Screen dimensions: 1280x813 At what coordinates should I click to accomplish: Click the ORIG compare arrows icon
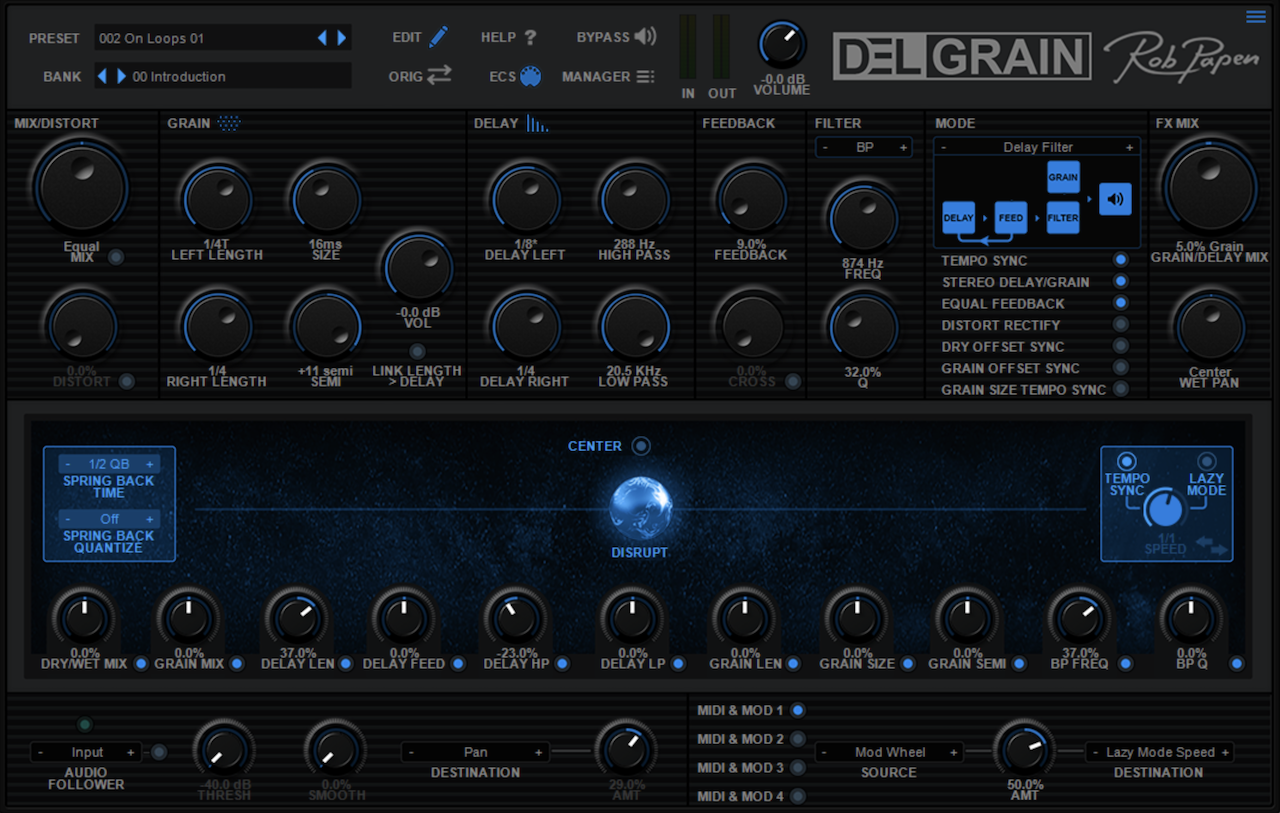point(439,75)
